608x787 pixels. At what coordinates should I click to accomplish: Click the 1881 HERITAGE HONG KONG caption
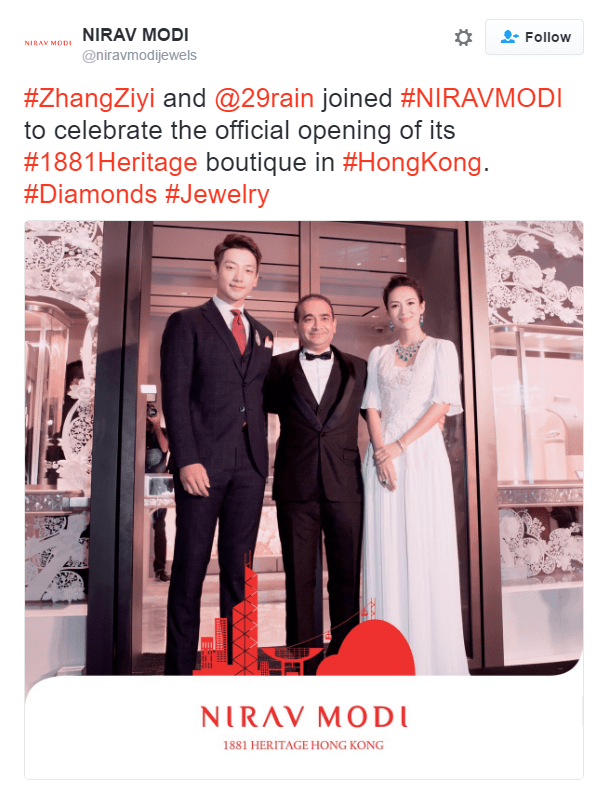[x=303, y=745]
